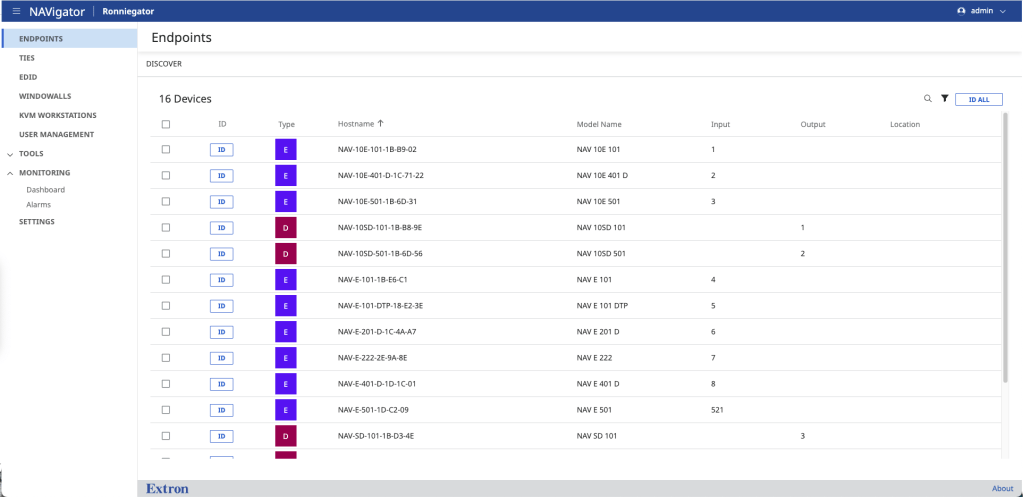Open the Discover tab
This screenshot has height=497, width=1023.
click(164, 64)
